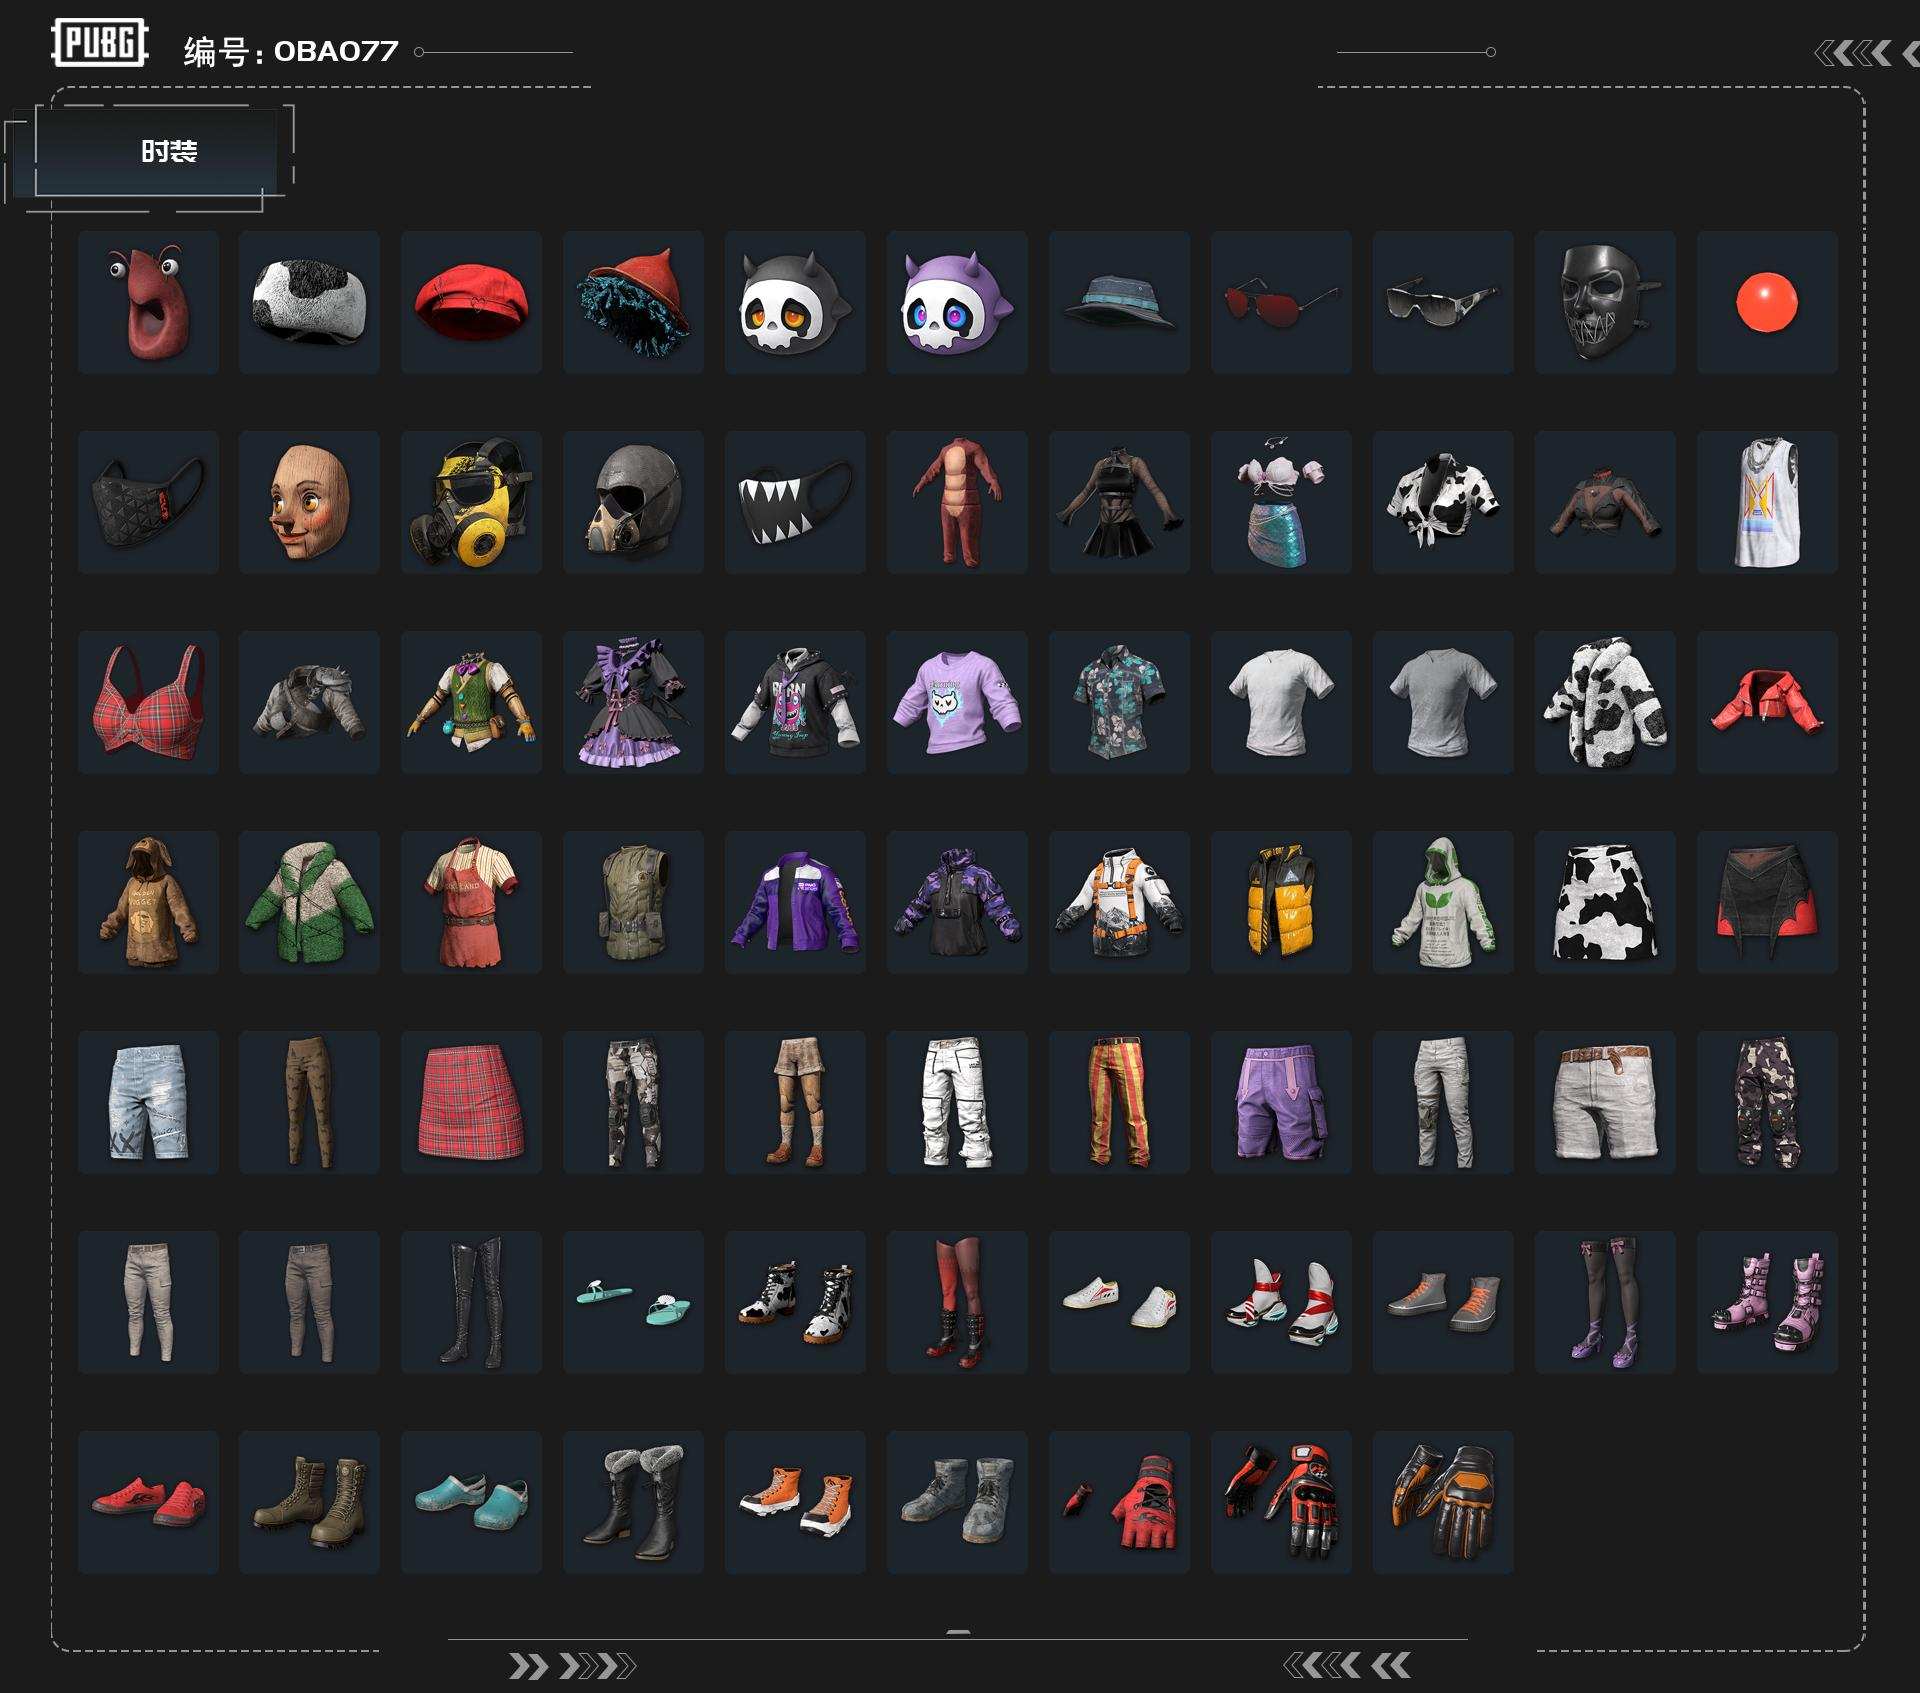Click the pink platform buckle boots
The width and height of the screenshot is (1920, 1693).
(x=1767, y=1302)
